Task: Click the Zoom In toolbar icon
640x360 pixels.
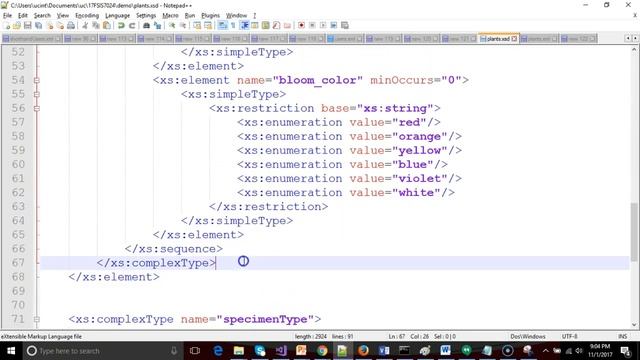Action: (172, 26)
